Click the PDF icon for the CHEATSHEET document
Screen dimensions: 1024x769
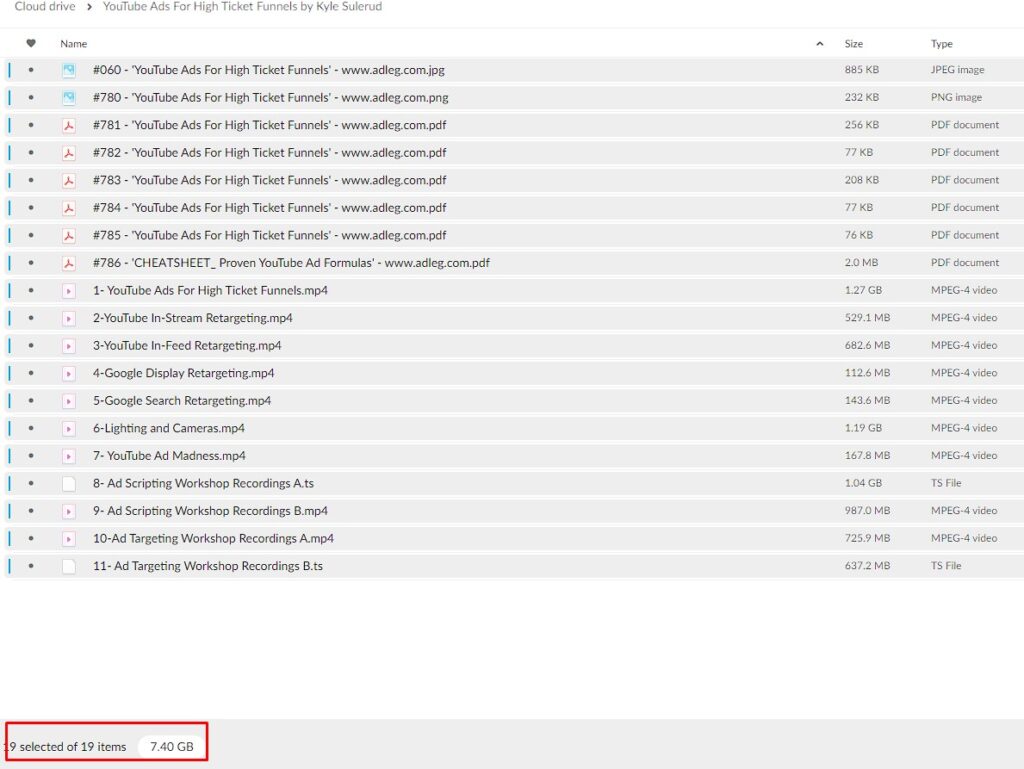[68, 262]
